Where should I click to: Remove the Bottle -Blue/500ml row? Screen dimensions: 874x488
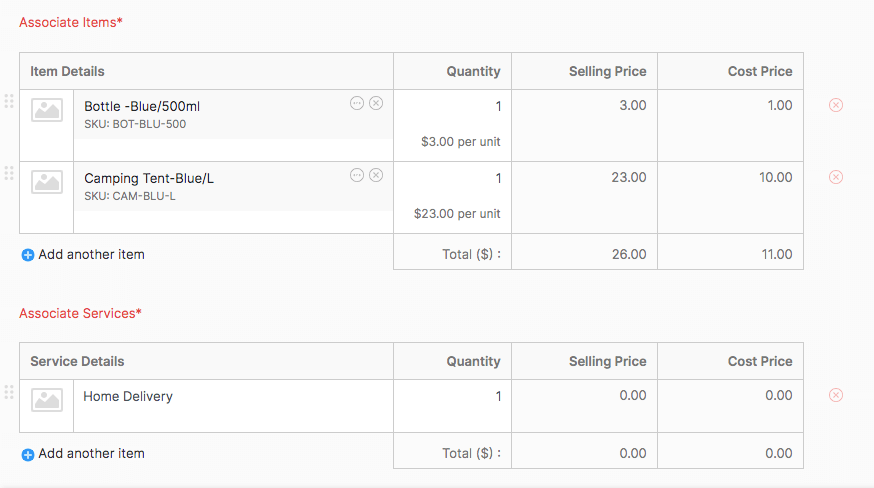click(x=836, y=105)
